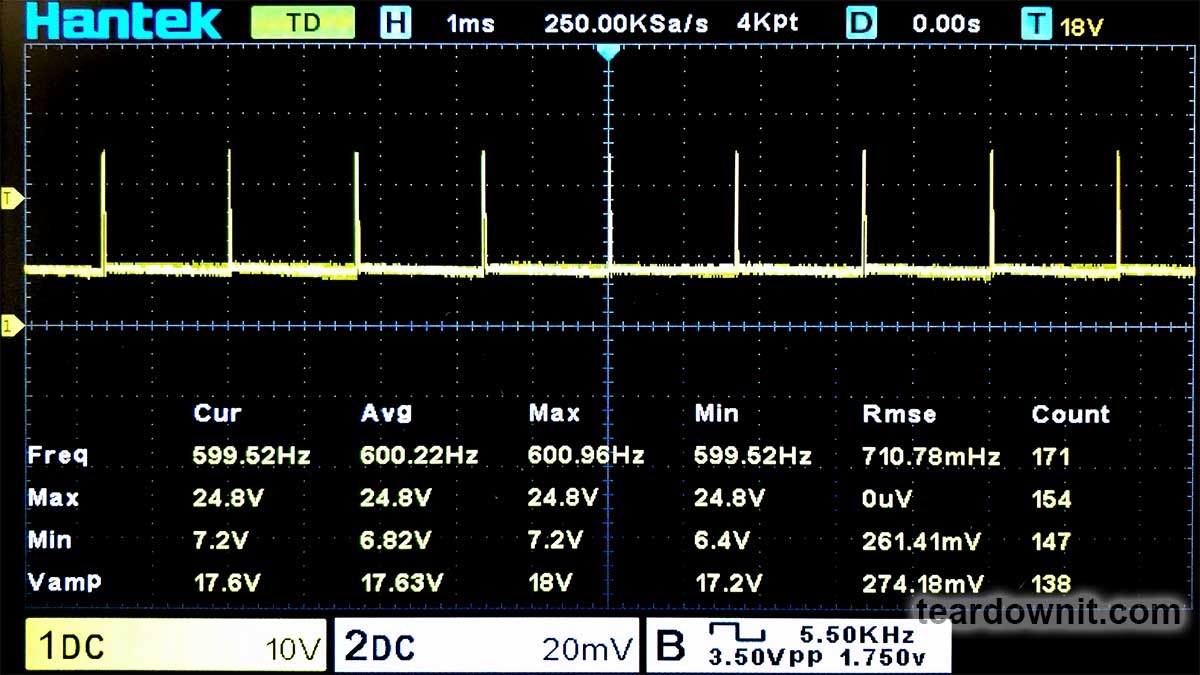
Task: Click the 17.63V average Vamp value
Action: point(404,582)
